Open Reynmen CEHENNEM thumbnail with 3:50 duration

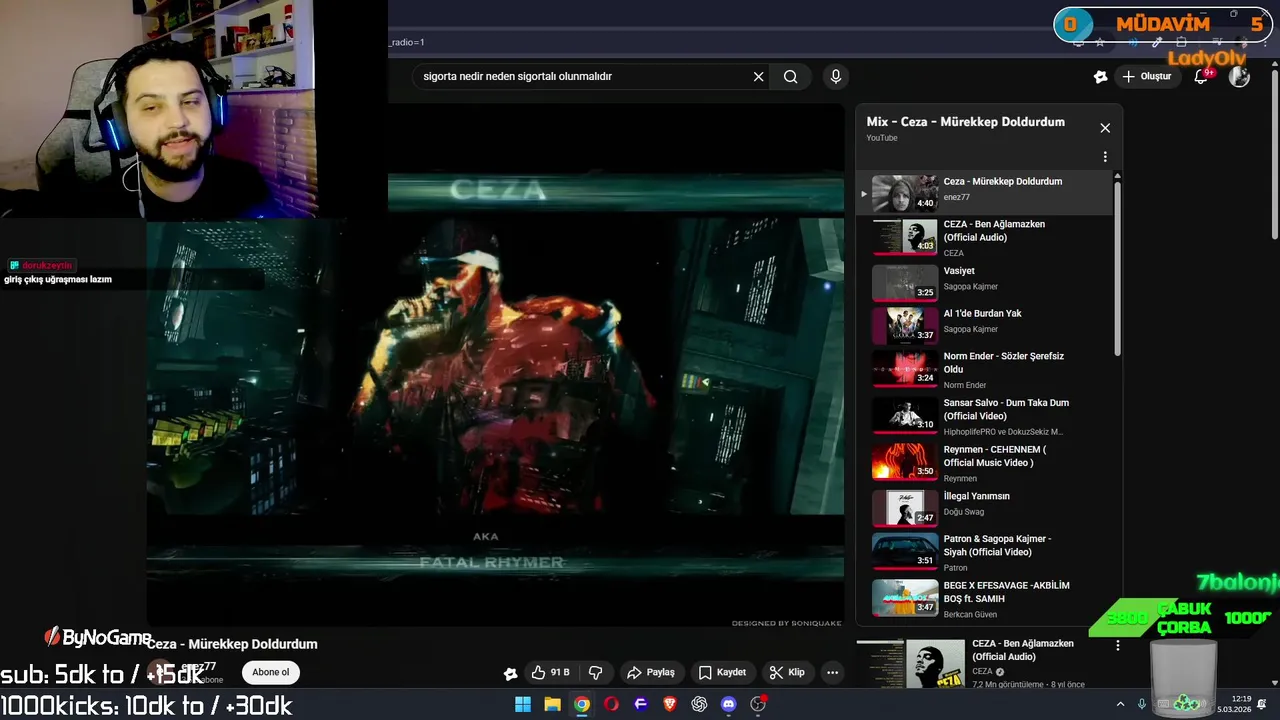[905, 461]
